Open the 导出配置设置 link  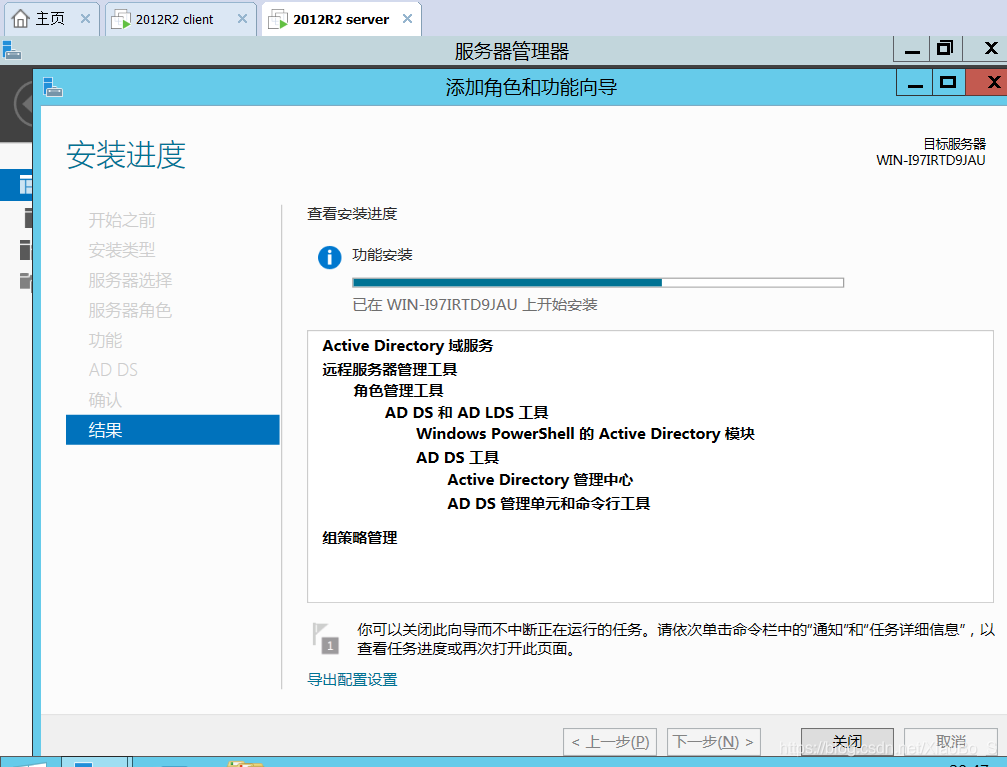point(352,679)
